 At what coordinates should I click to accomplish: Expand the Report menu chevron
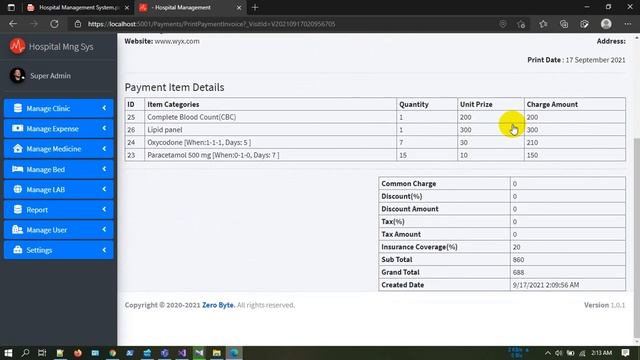[x=104, y=209]
